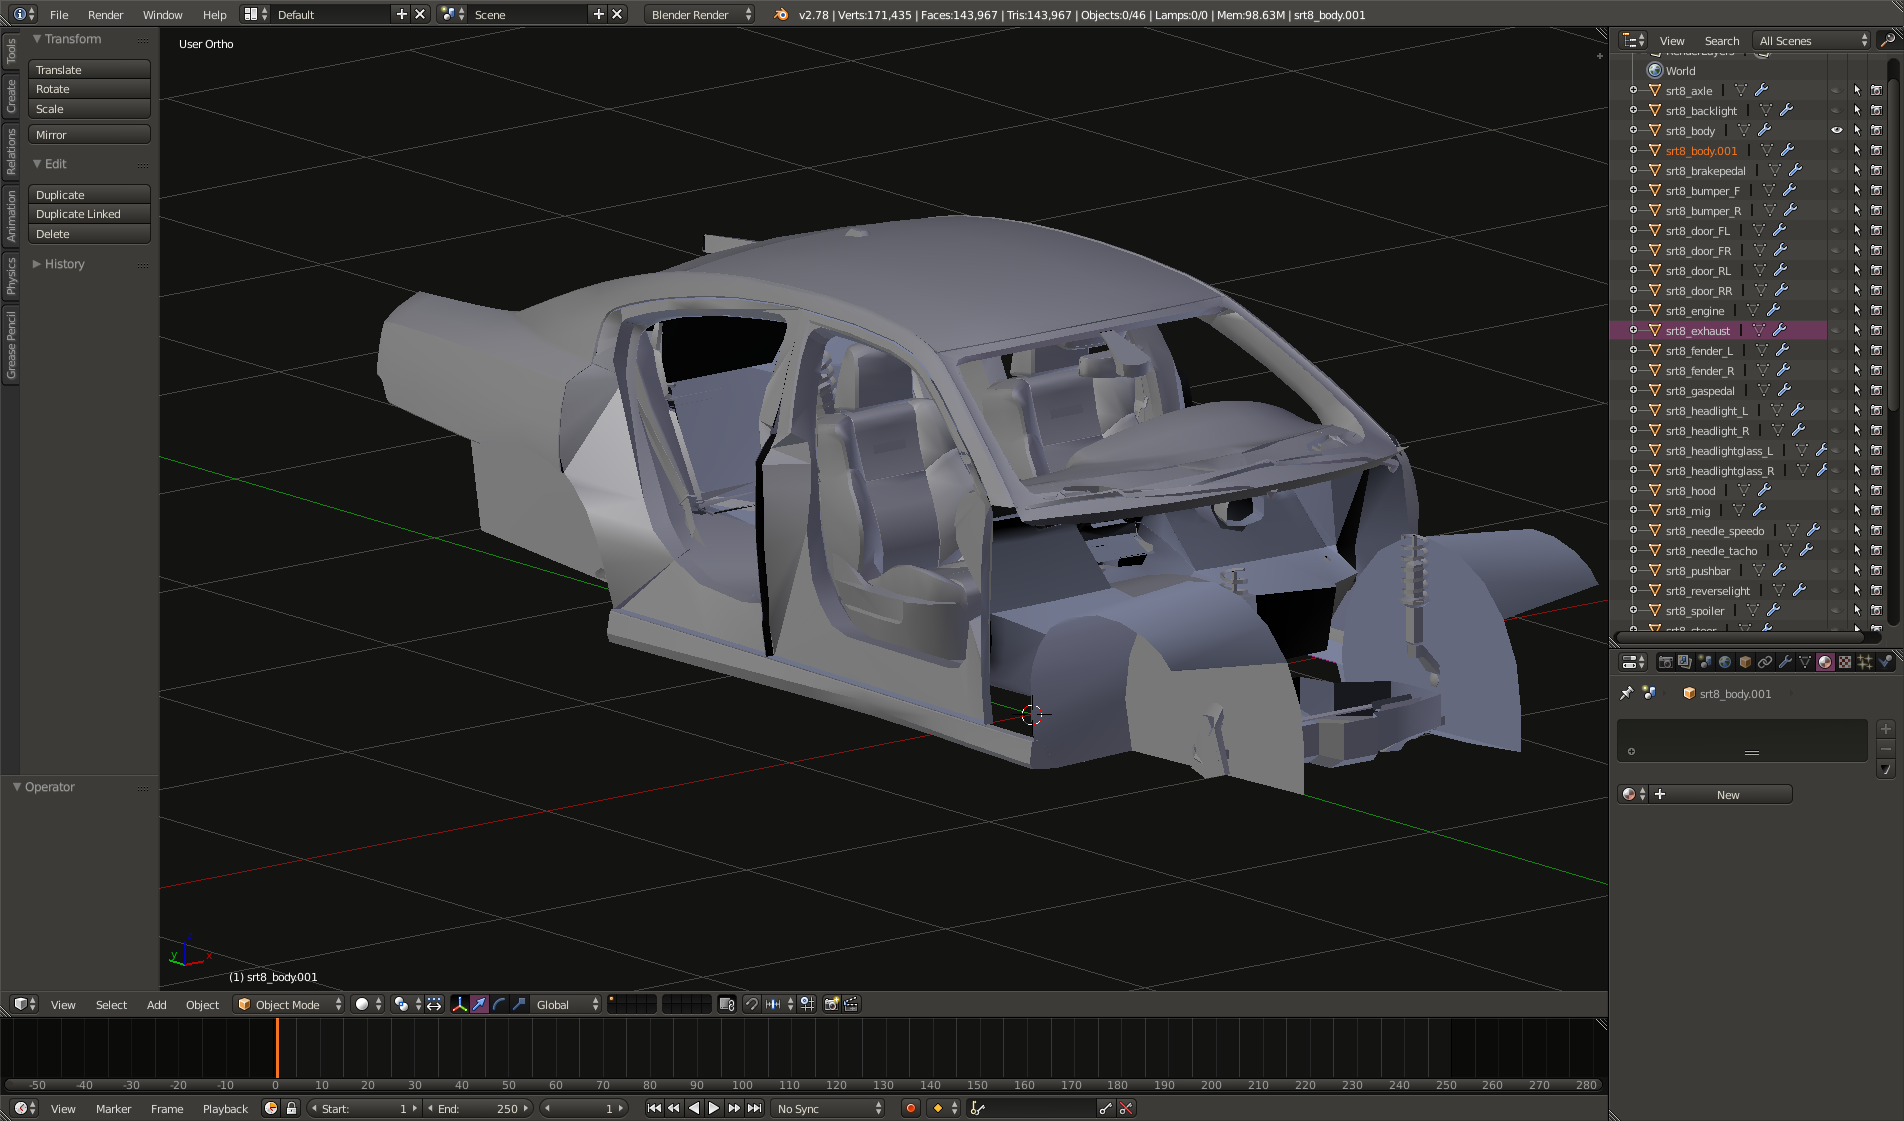
Task: Click the Particles properties sparkle icon
Action: [1865, 662]
